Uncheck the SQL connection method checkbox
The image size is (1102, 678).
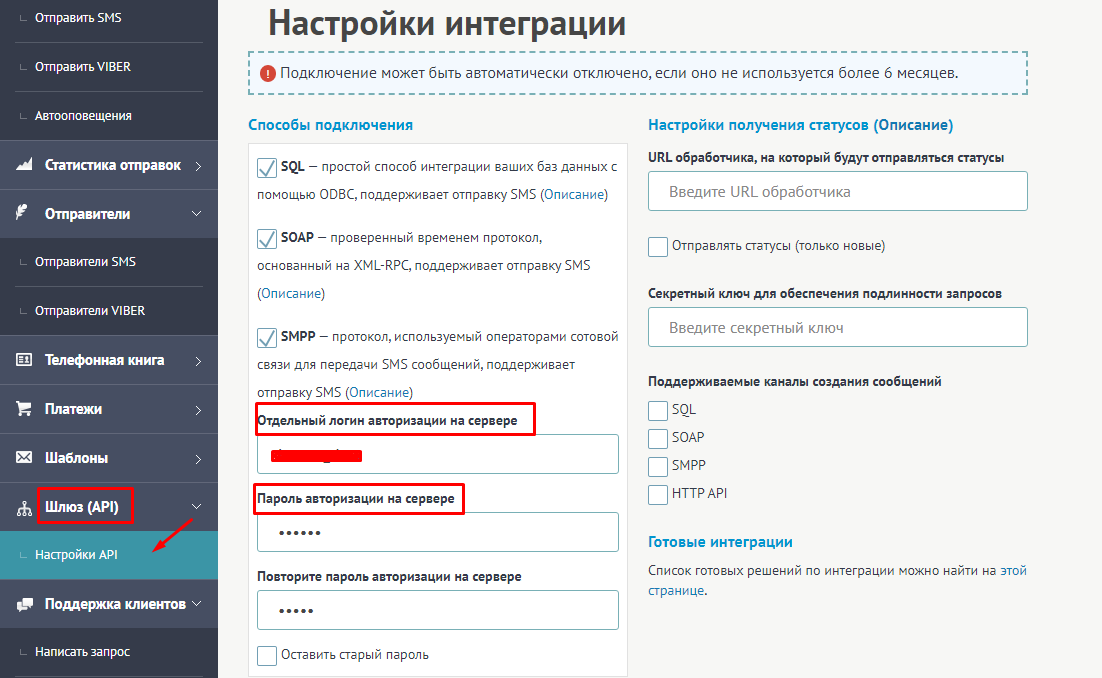tap(267, 167)
